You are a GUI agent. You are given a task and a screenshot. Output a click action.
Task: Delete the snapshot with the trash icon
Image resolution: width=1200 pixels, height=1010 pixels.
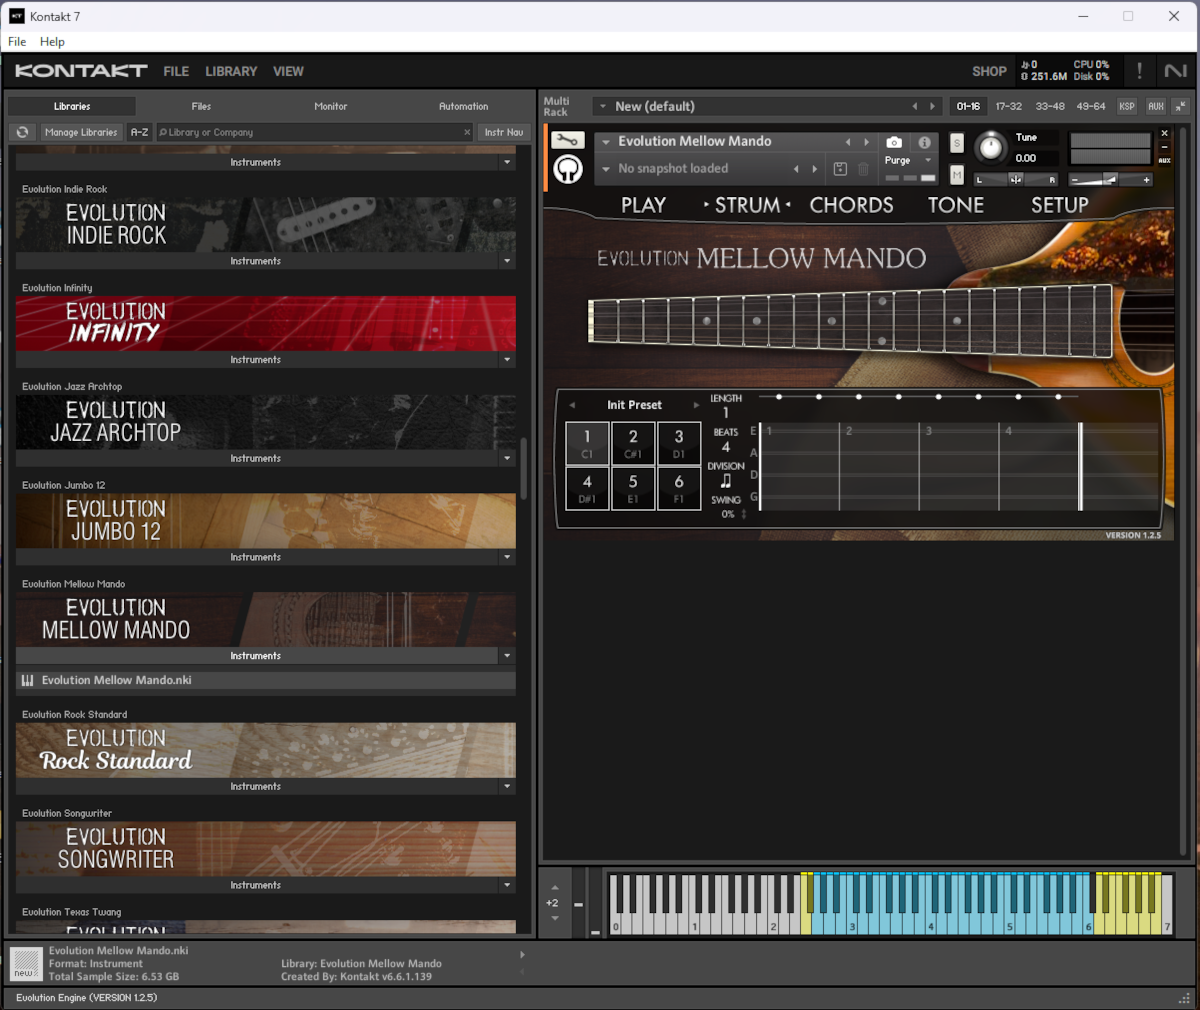tap(864, 169)
